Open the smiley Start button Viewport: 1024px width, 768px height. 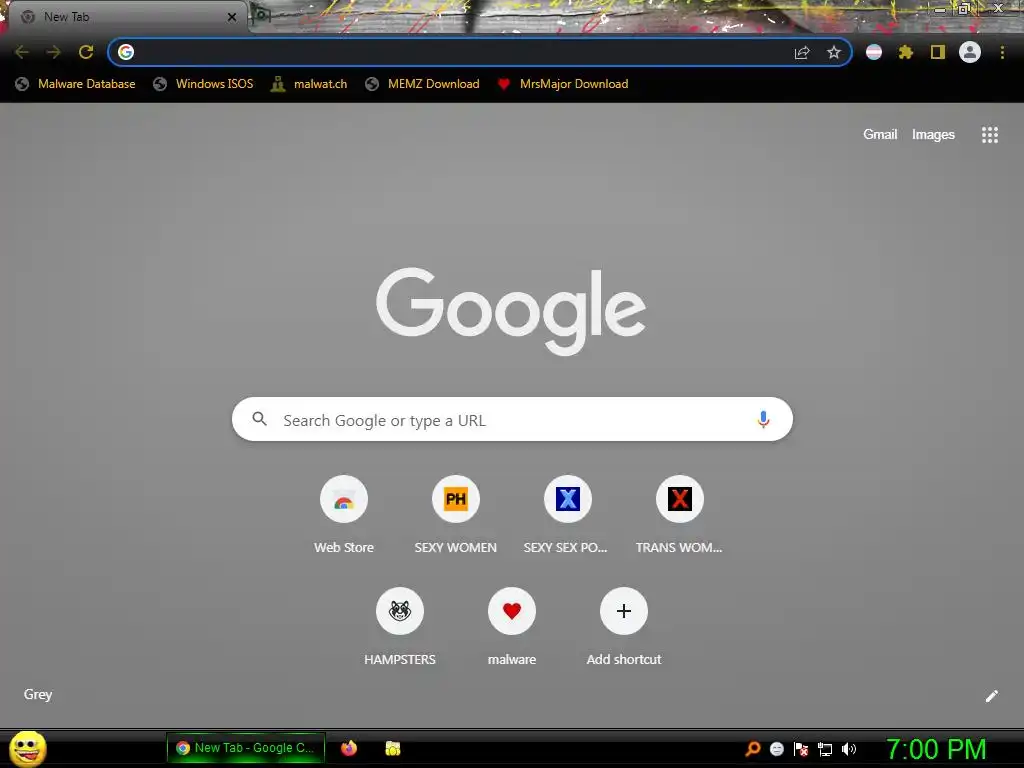pos(28,748)
